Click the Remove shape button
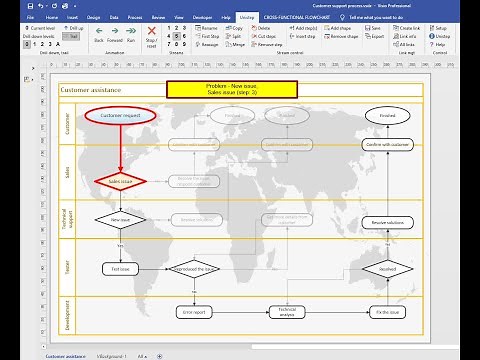 [x=341, y=36]
